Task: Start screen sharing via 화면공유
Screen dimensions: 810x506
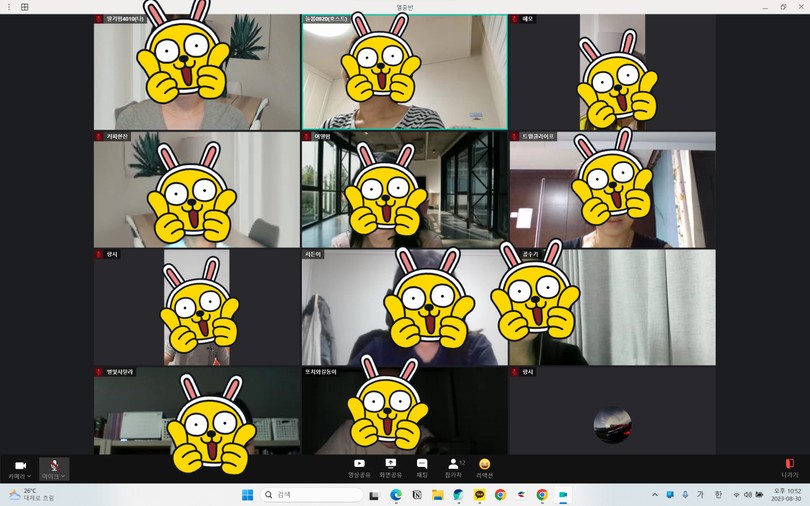Action: (x=391, y=468)
